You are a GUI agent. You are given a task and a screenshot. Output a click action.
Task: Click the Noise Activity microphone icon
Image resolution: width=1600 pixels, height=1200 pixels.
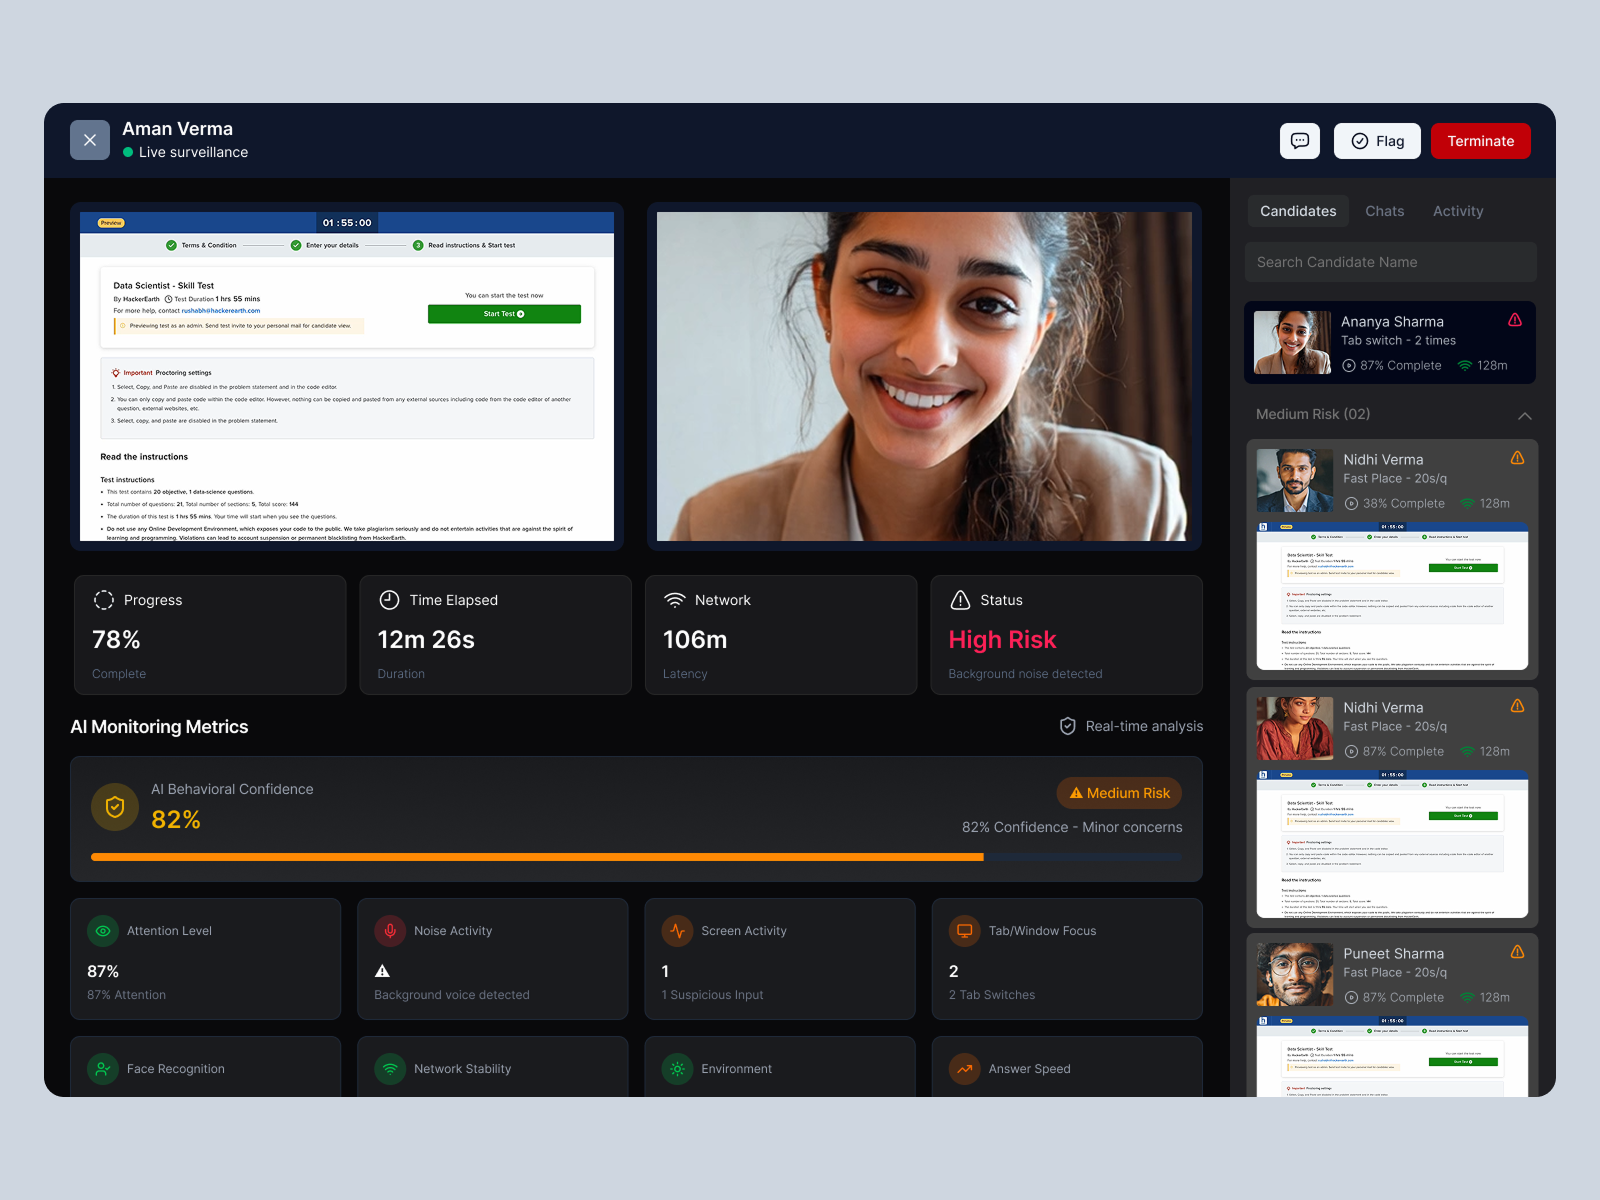pyautogui.click(x=390, y=931)
